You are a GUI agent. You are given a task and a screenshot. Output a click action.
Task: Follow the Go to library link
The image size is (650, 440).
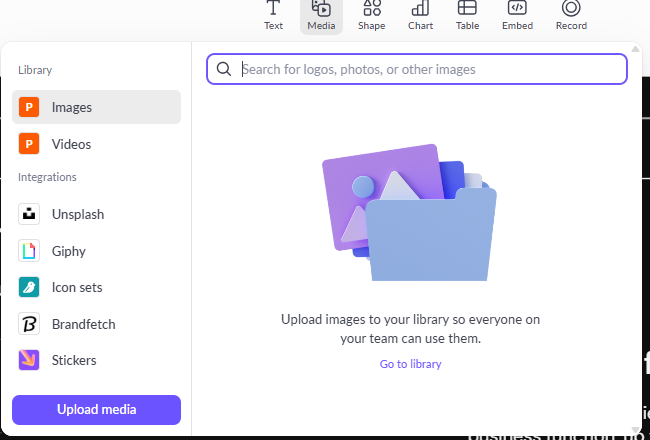point(410,364)
